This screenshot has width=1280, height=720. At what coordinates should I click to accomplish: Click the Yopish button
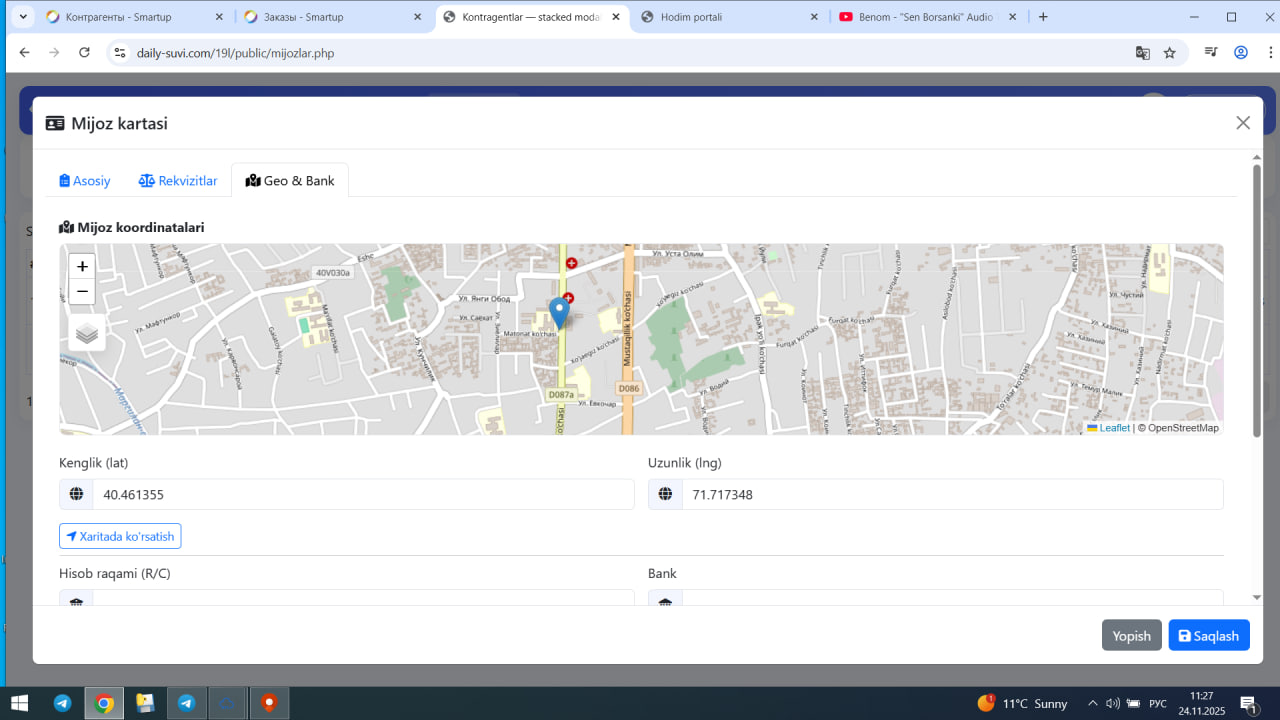tap(1132, 636)
